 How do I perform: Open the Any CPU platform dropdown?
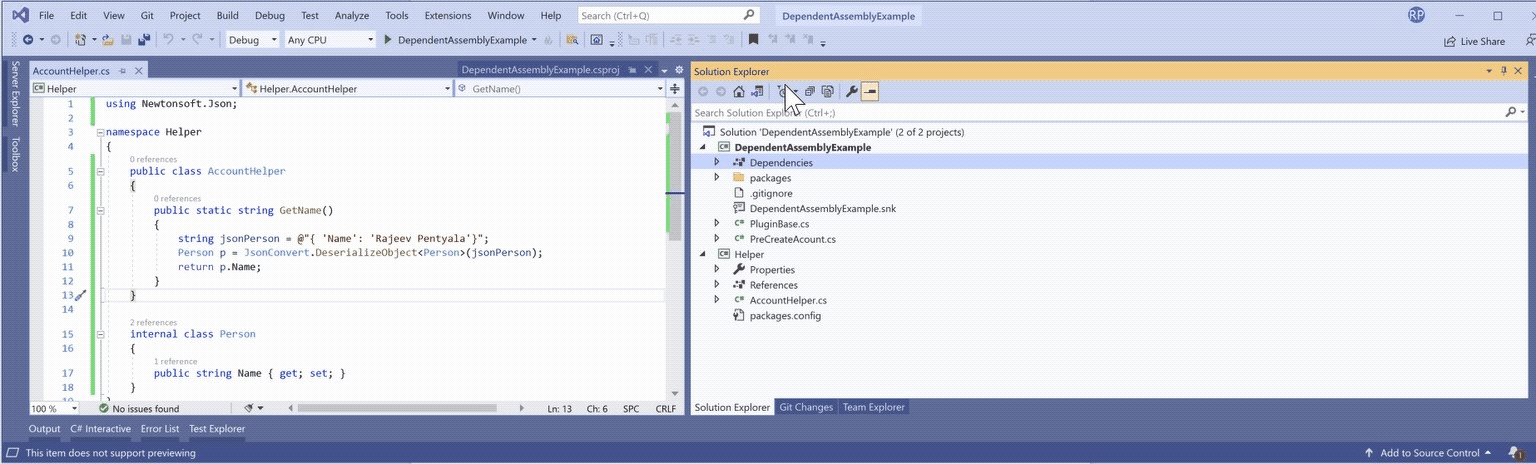coord(329,40)
